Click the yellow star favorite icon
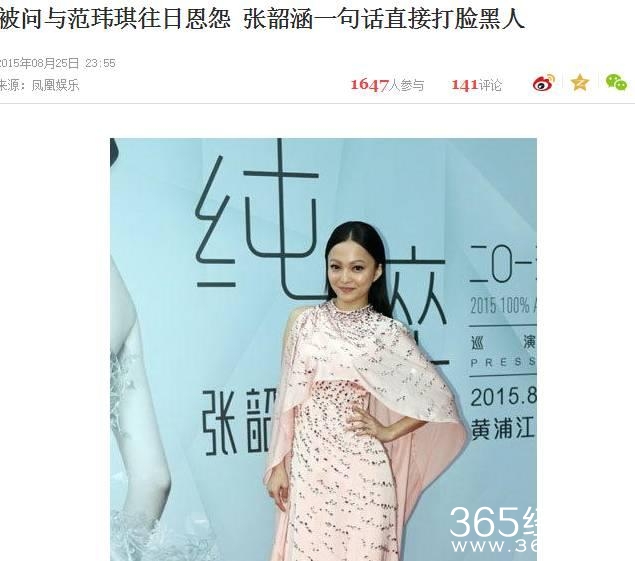The image size is (635, 561). click(580, 83)
